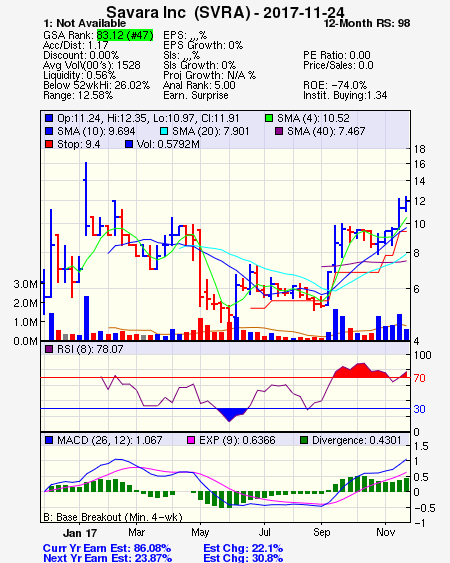Click 'Vol: 0.5792M' legend text
The image size is (450, 563).
pyautogui.click(x=168, y=144)
